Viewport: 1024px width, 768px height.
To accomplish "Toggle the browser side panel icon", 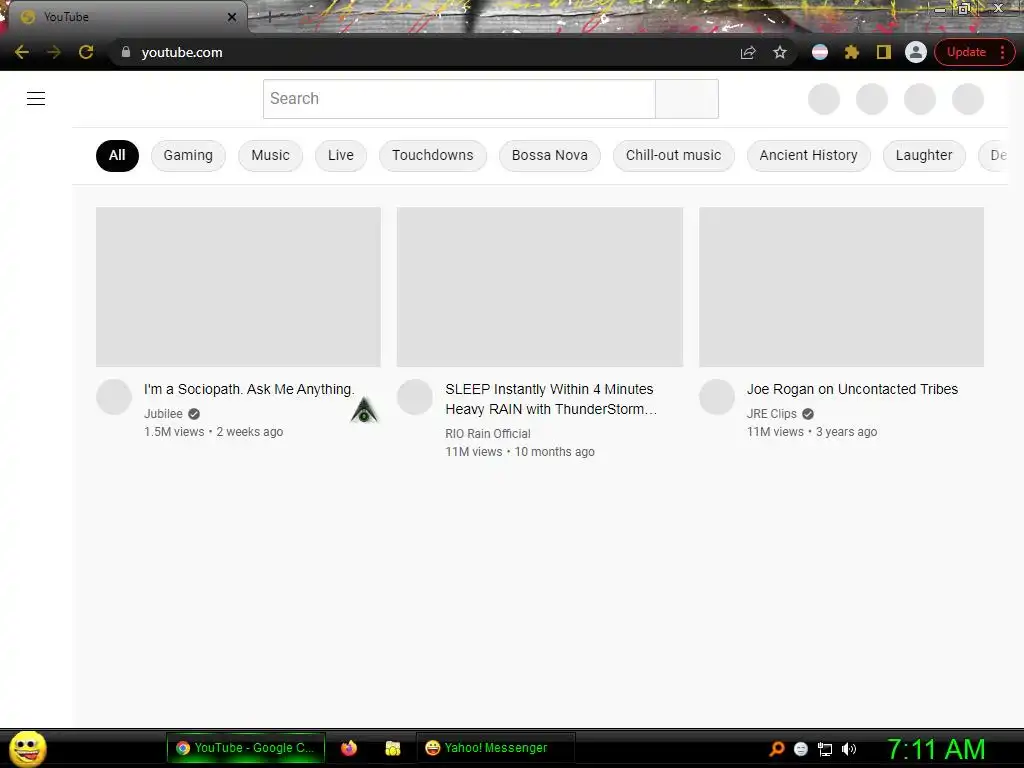I will tap(884, 52).
